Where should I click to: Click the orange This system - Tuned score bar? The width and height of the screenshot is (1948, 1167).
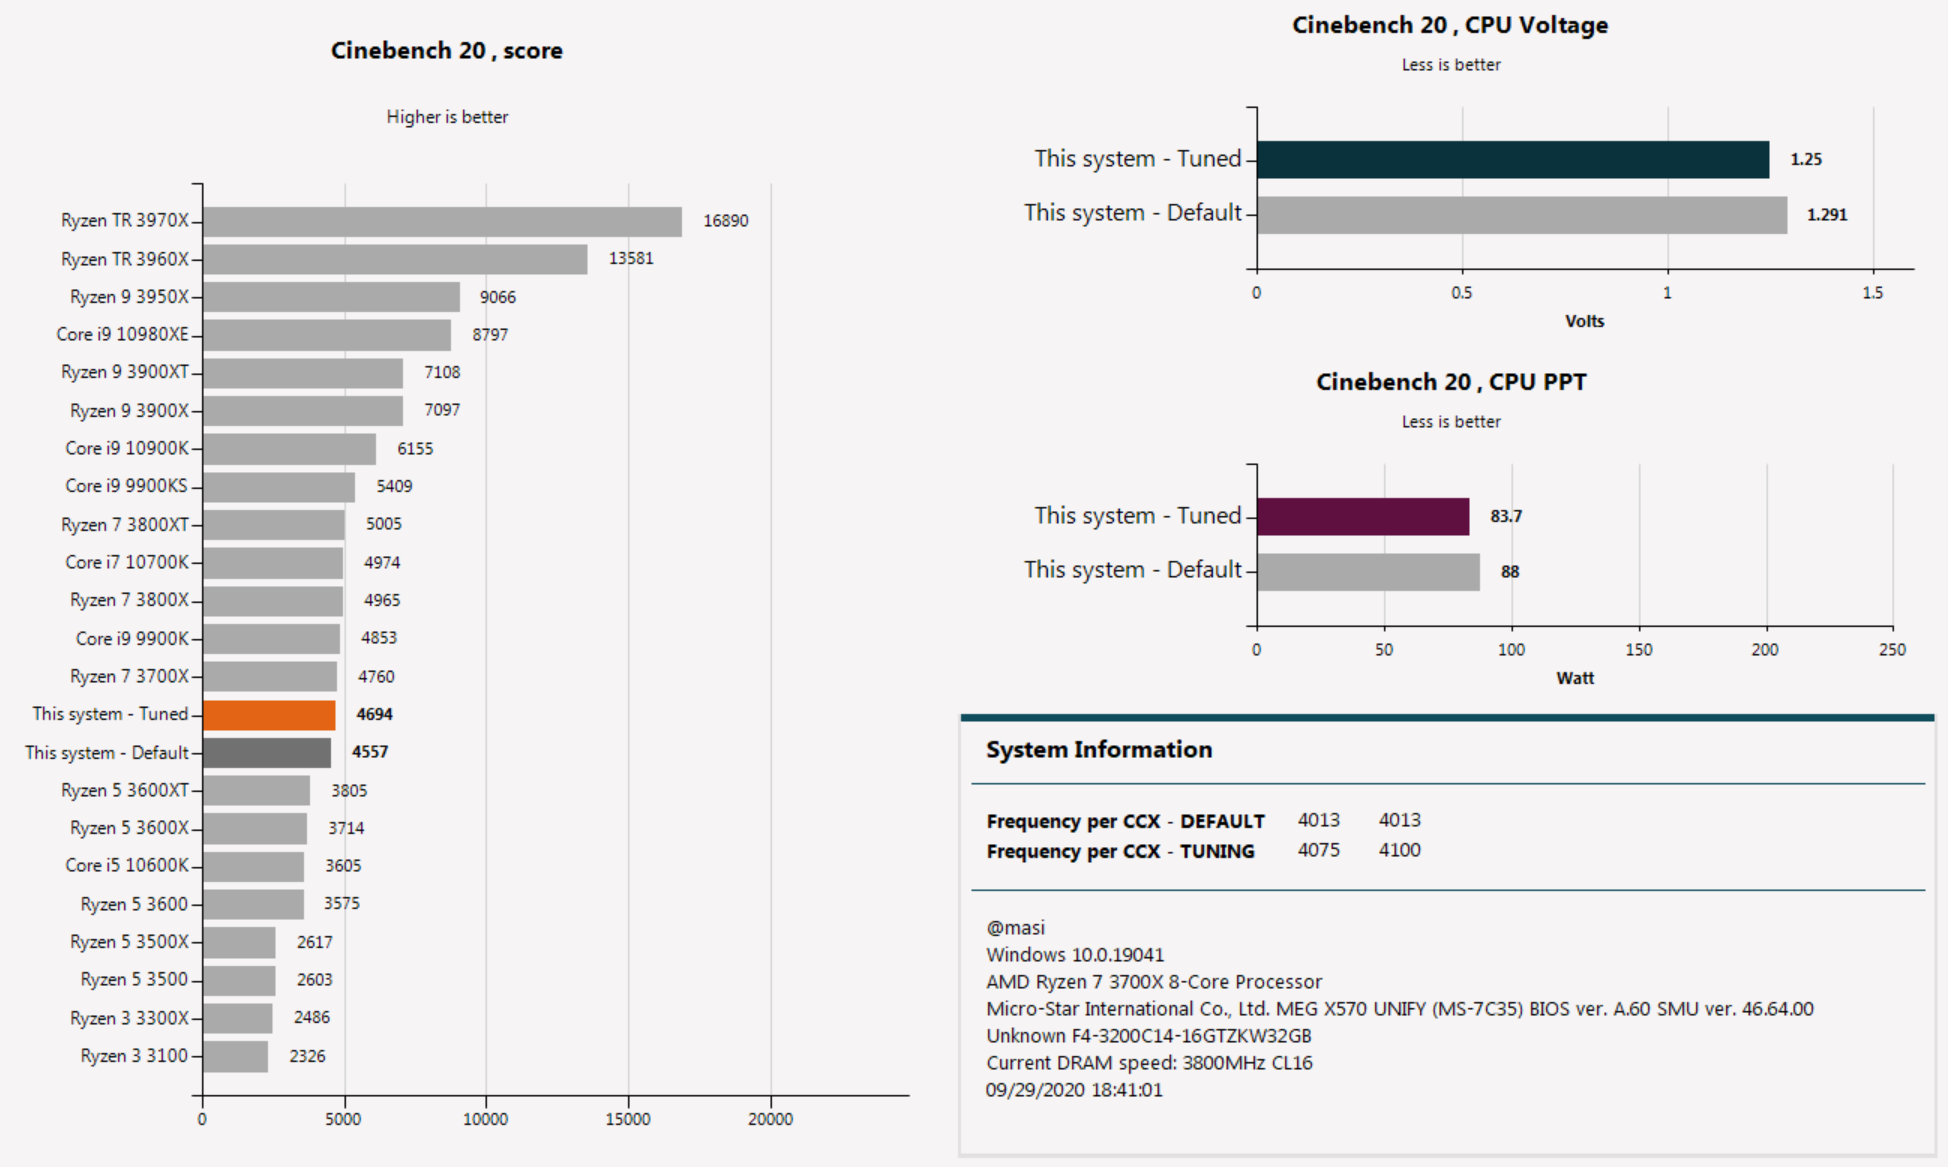[269, 715]
